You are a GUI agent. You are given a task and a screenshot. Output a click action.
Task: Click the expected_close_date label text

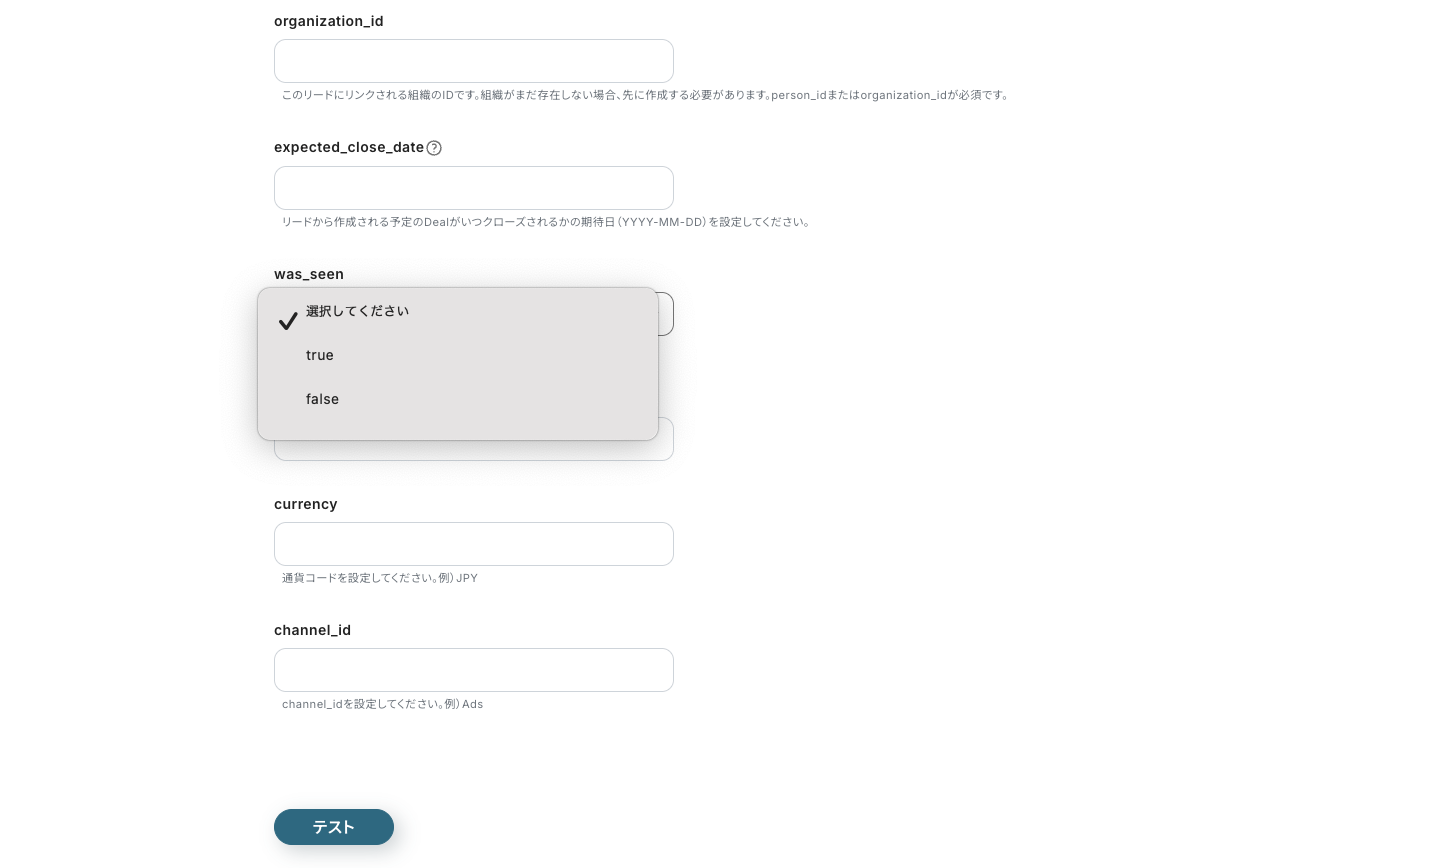(349, 147)
